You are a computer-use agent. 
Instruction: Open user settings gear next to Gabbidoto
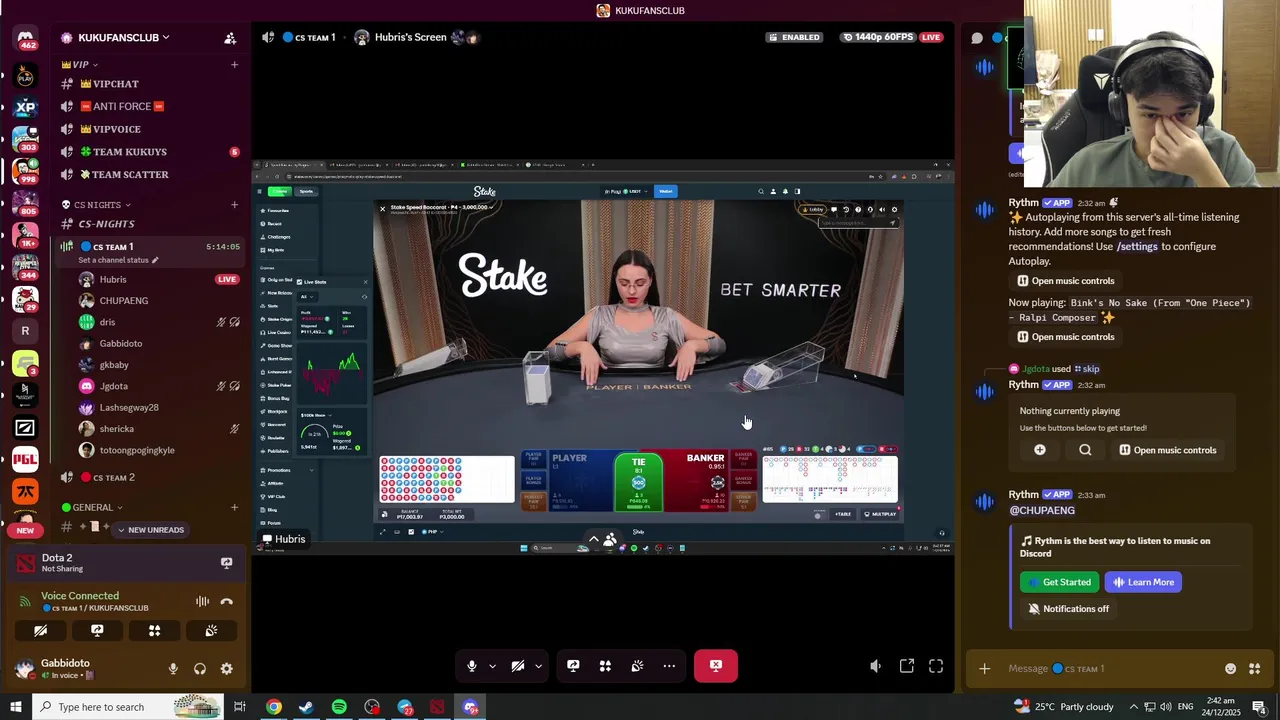[226, 669]
